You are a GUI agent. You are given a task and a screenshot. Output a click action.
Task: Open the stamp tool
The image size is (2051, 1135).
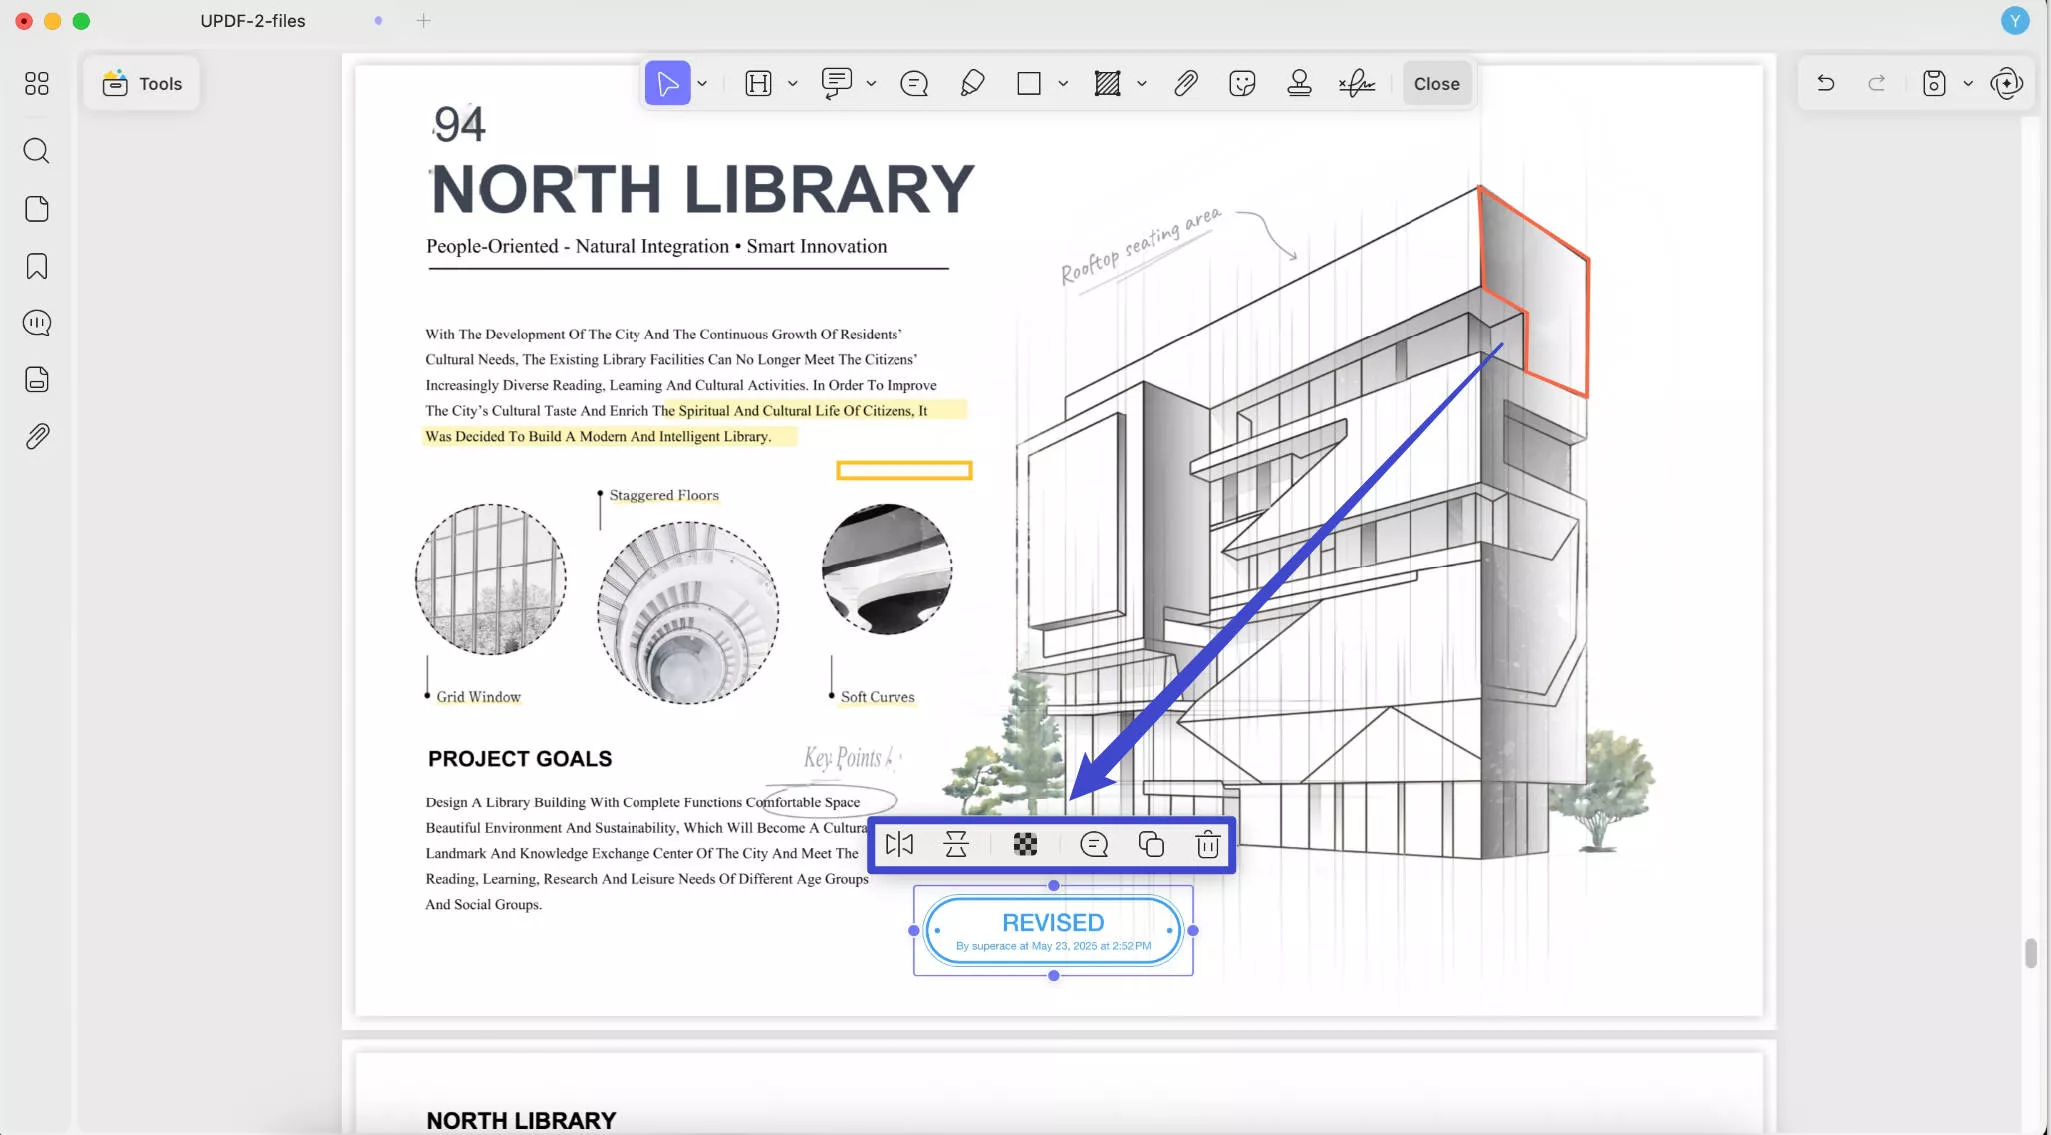(x=1299, y=83)
